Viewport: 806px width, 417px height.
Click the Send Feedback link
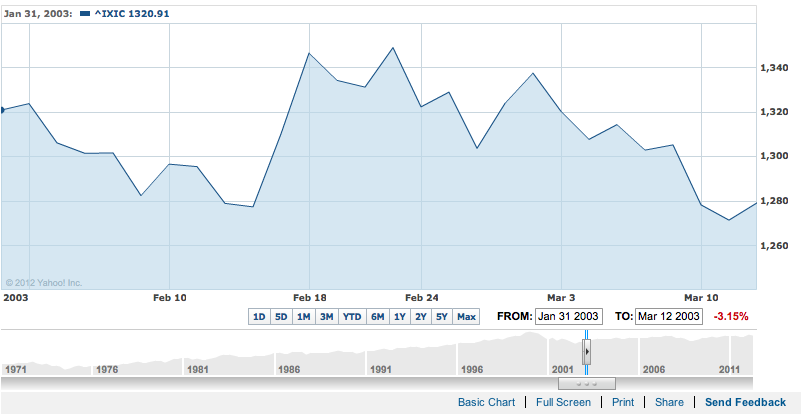745,402
